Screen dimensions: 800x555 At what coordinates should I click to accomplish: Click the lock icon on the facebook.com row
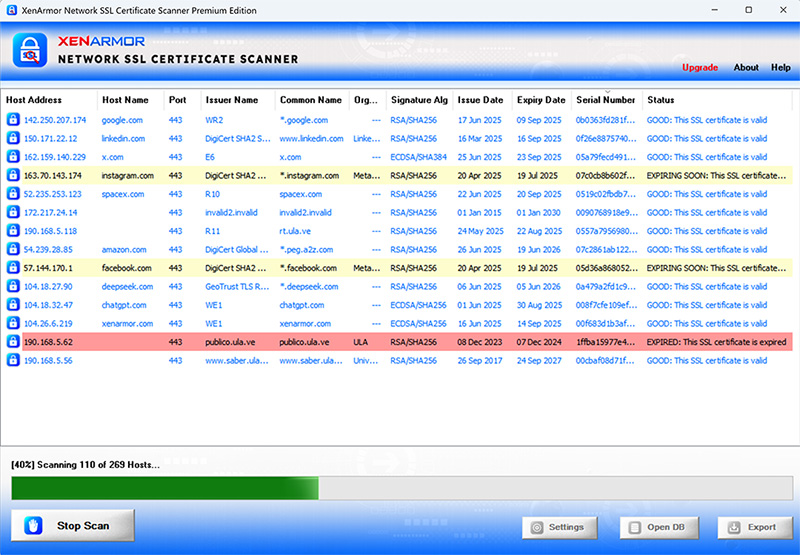click(13, 268)
